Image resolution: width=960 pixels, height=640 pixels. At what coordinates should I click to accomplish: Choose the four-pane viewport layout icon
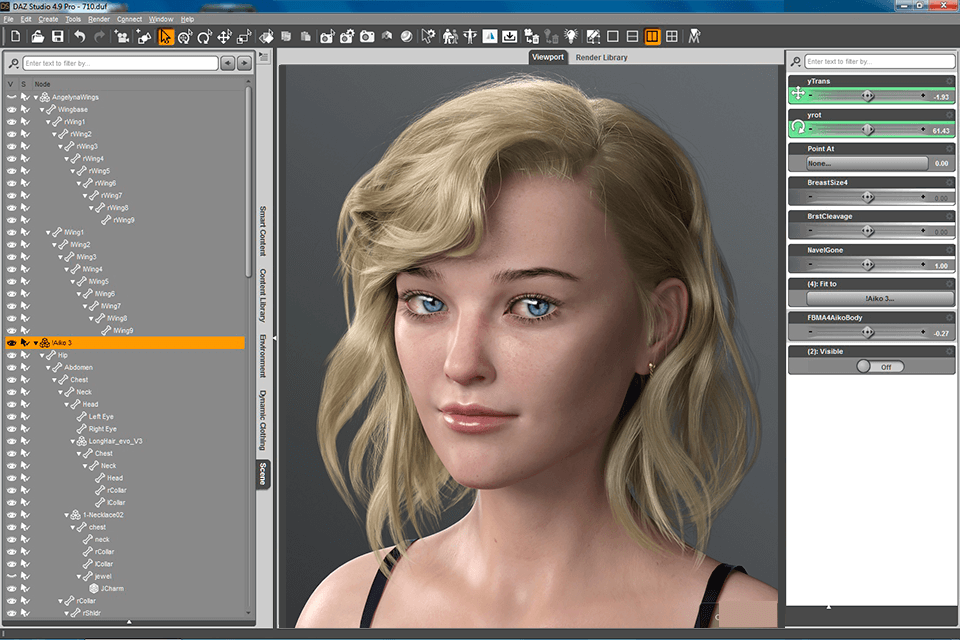coord(672,37)
